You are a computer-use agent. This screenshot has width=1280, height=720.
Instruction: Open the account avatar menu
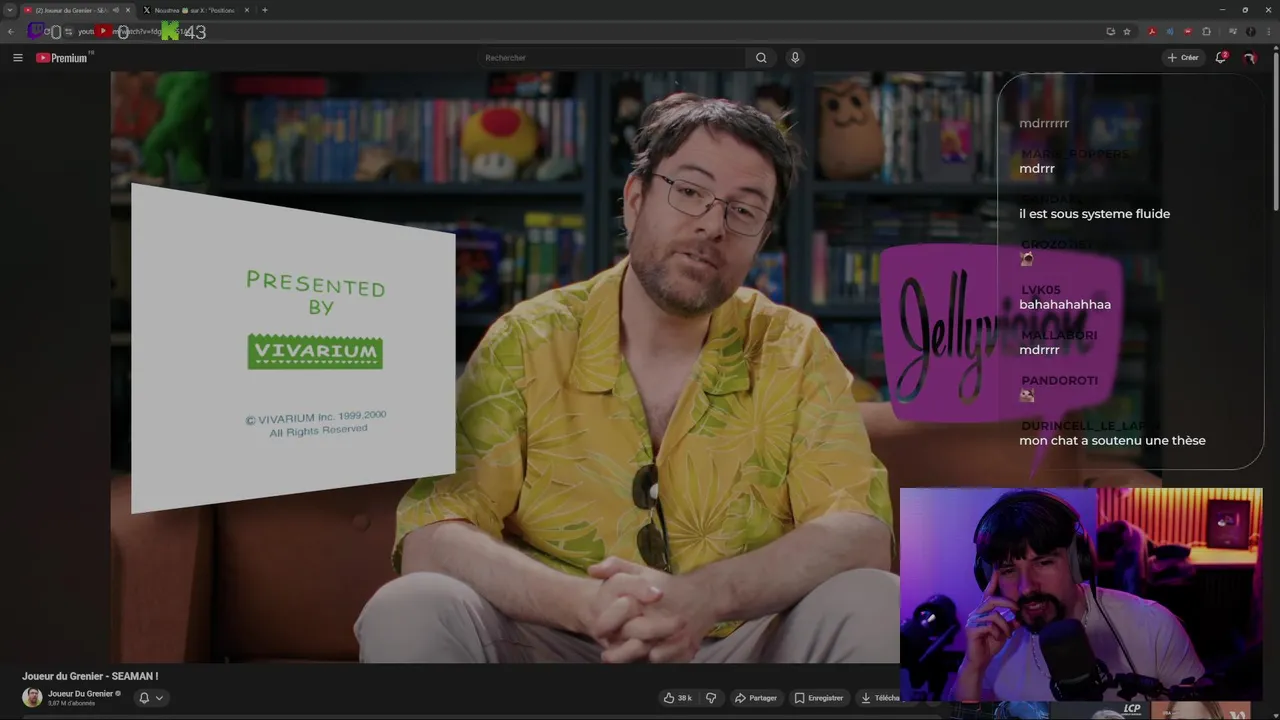click(x=1249, y=58)
